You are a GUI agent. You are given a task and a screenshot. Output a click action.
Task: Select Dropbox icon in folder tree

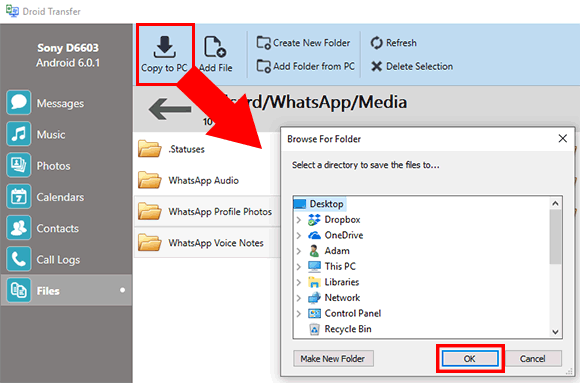pos(314,220)
